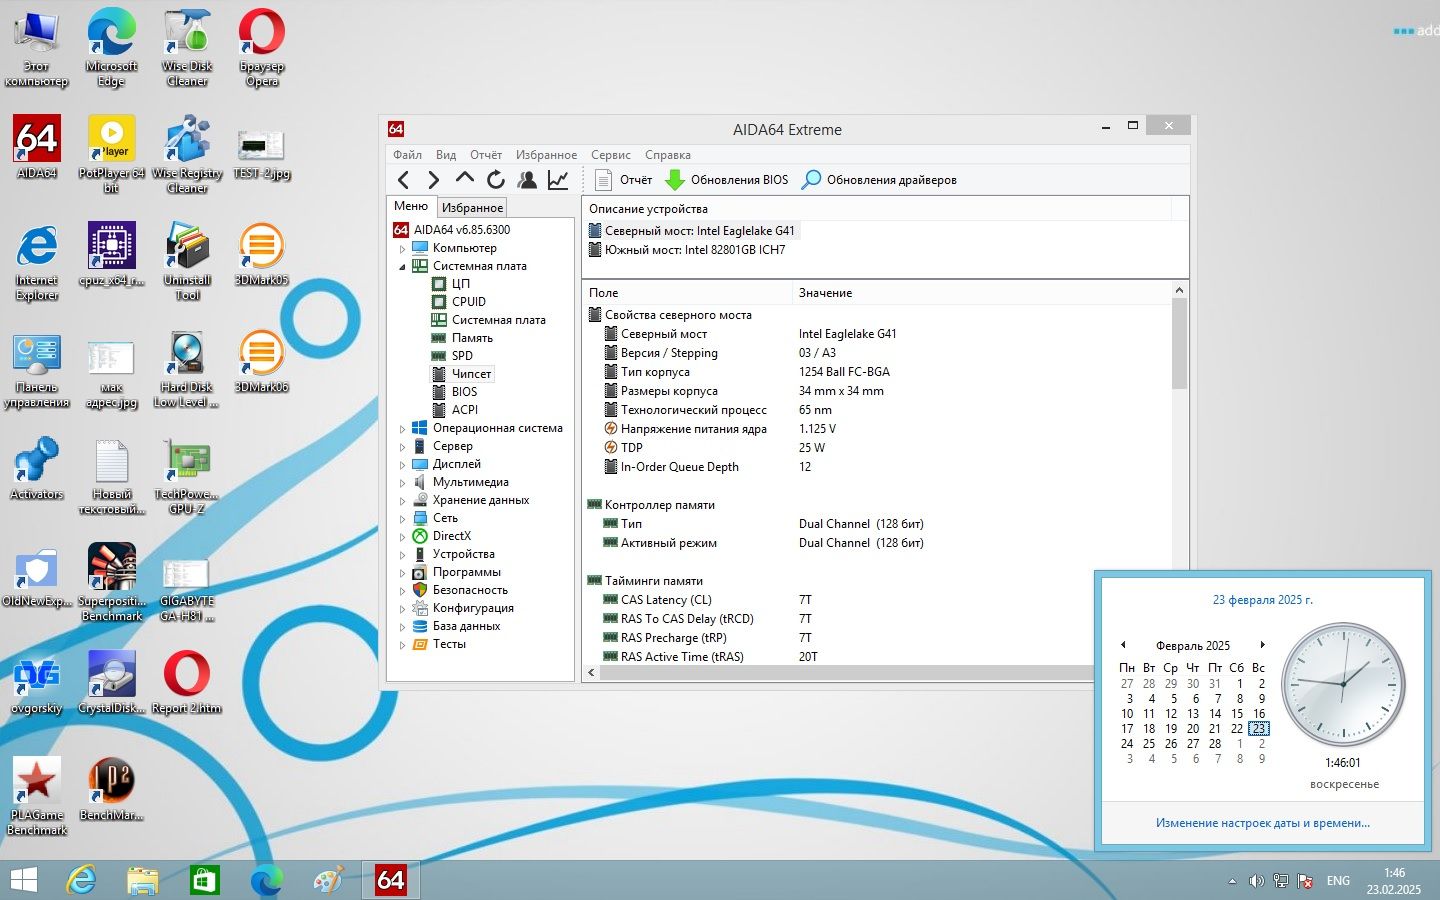The width and height of the screenshot is (1440, 900).
Task: Open the graph chart icon in AIDA64 toolbar
Action: 558,180
